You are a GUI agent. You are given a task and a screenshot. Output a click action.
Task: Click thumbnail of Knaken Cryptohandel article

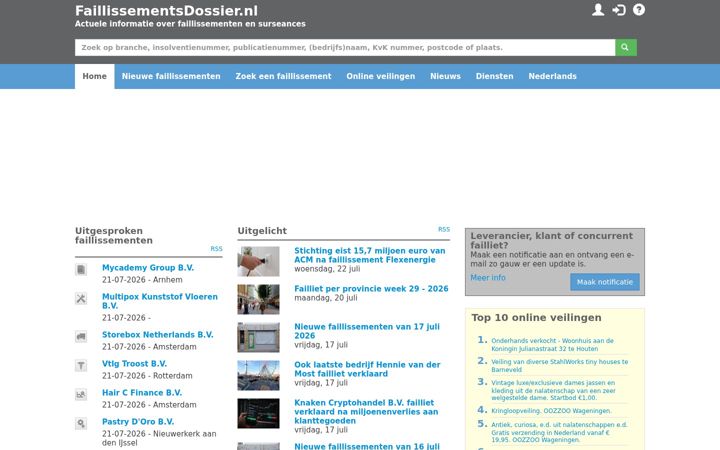[x=259, y=414]
